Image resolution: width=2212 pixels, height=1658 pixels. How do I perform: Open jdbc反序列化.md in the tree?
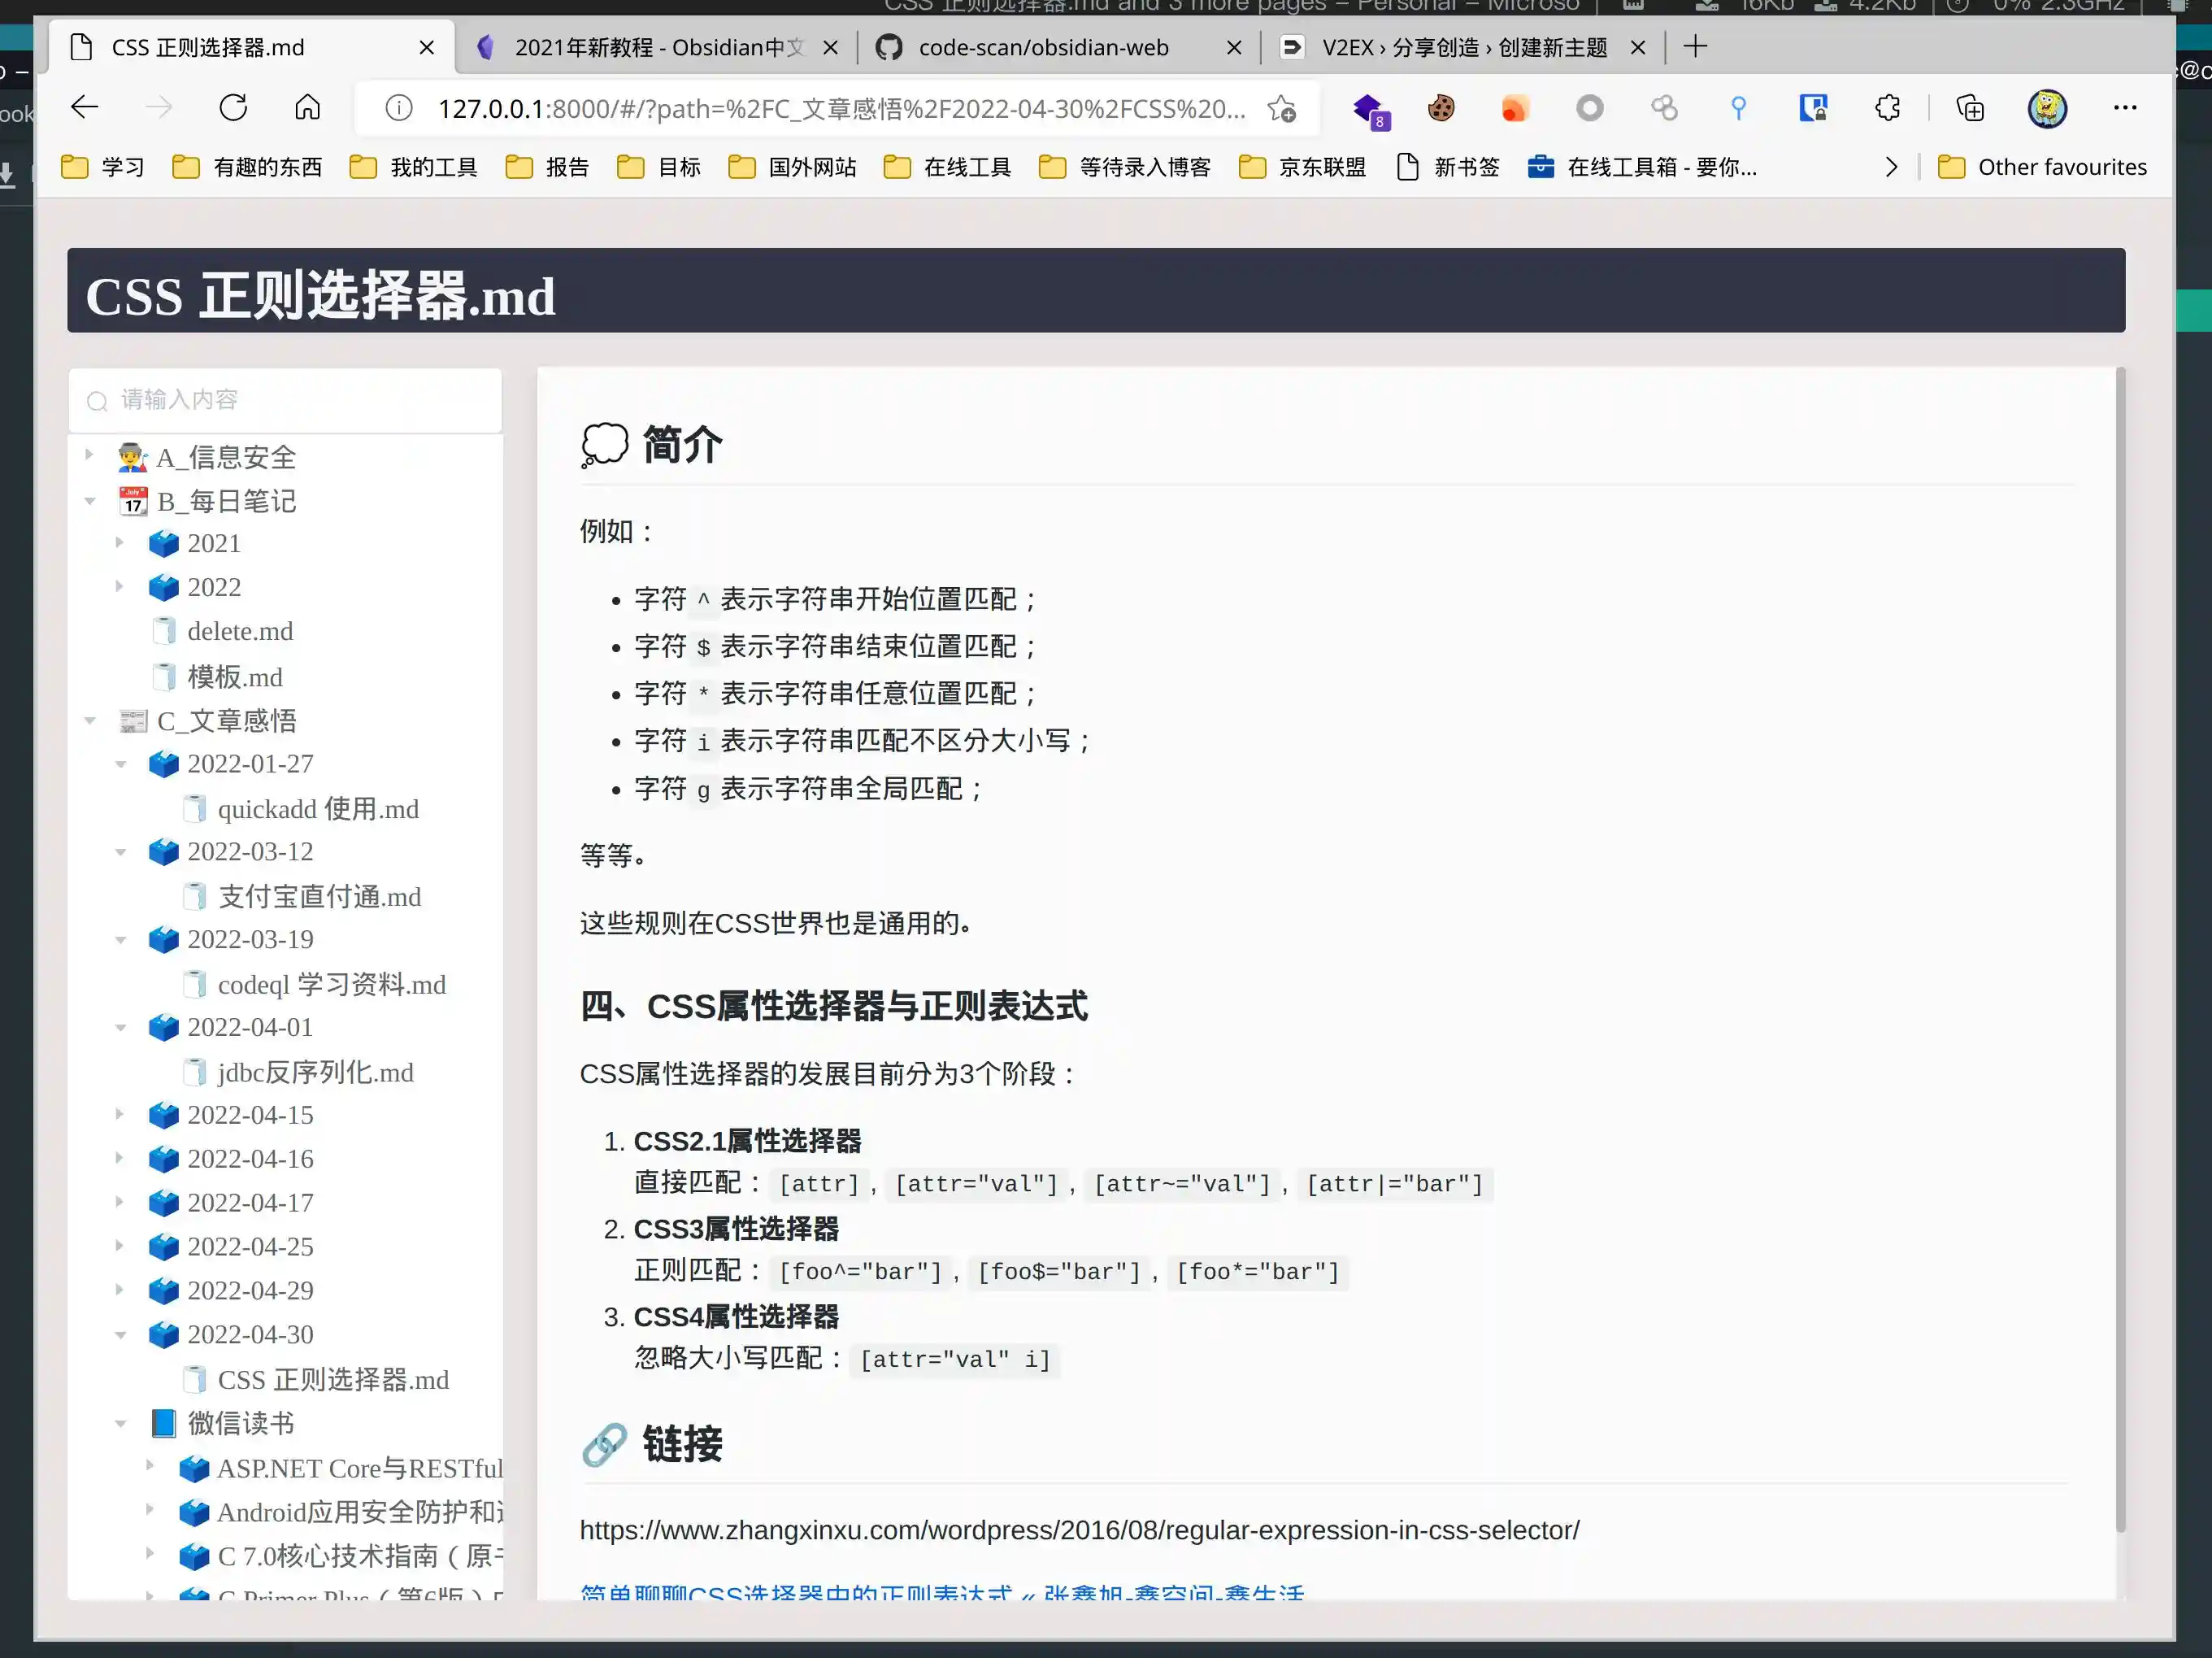point(315,1072)
